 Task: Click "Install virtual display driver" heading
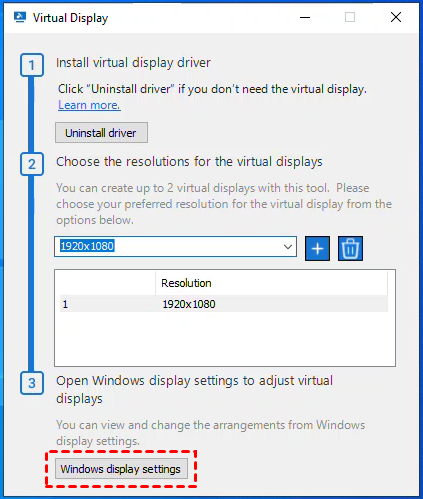[133, 63]
